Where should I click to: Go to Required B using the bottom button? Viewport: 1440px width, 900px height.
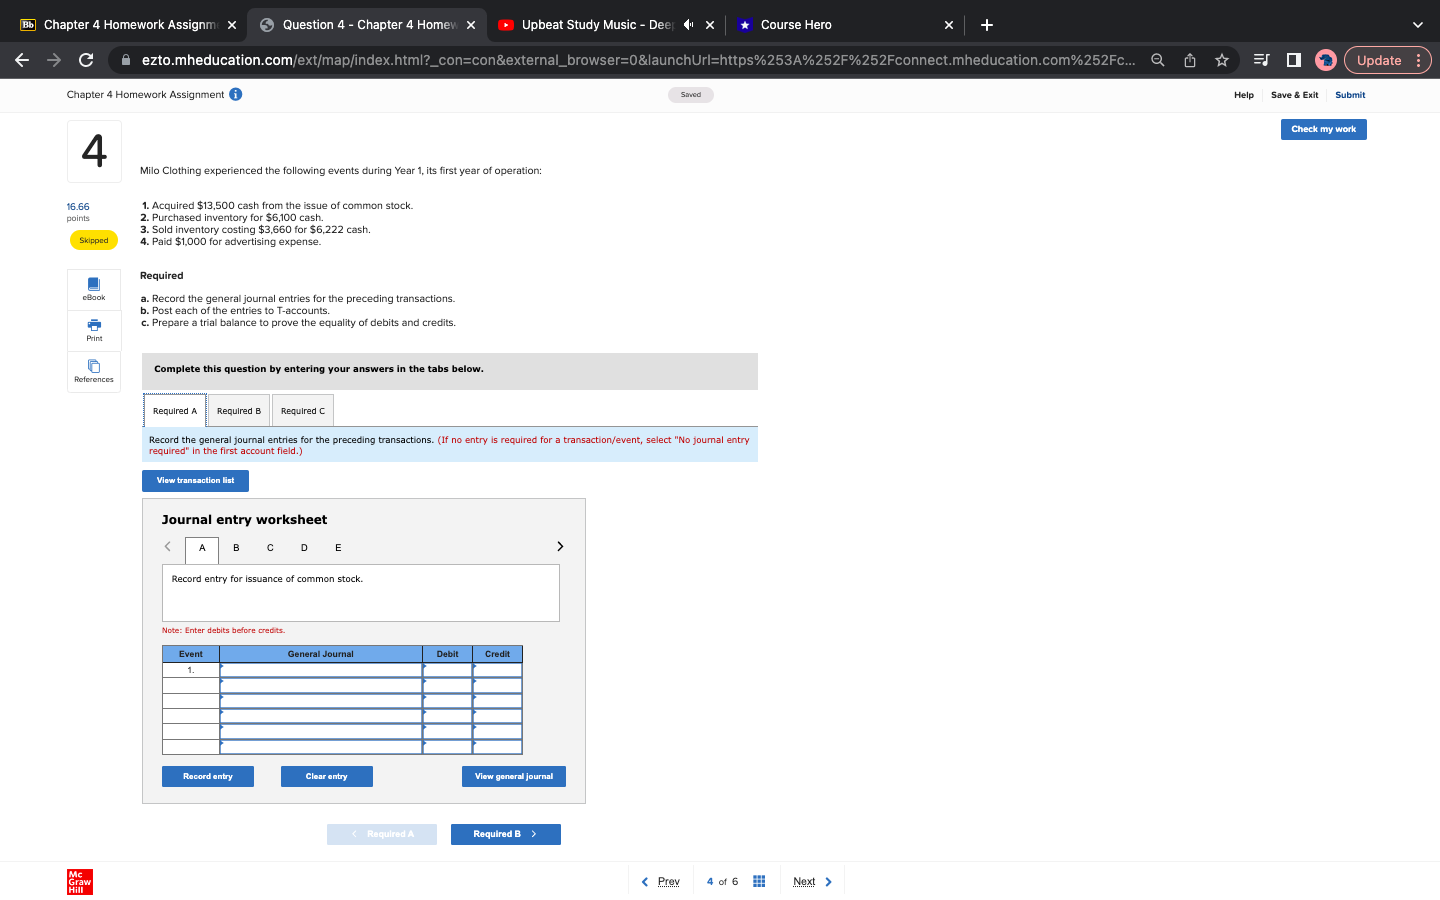coord(505,834)
